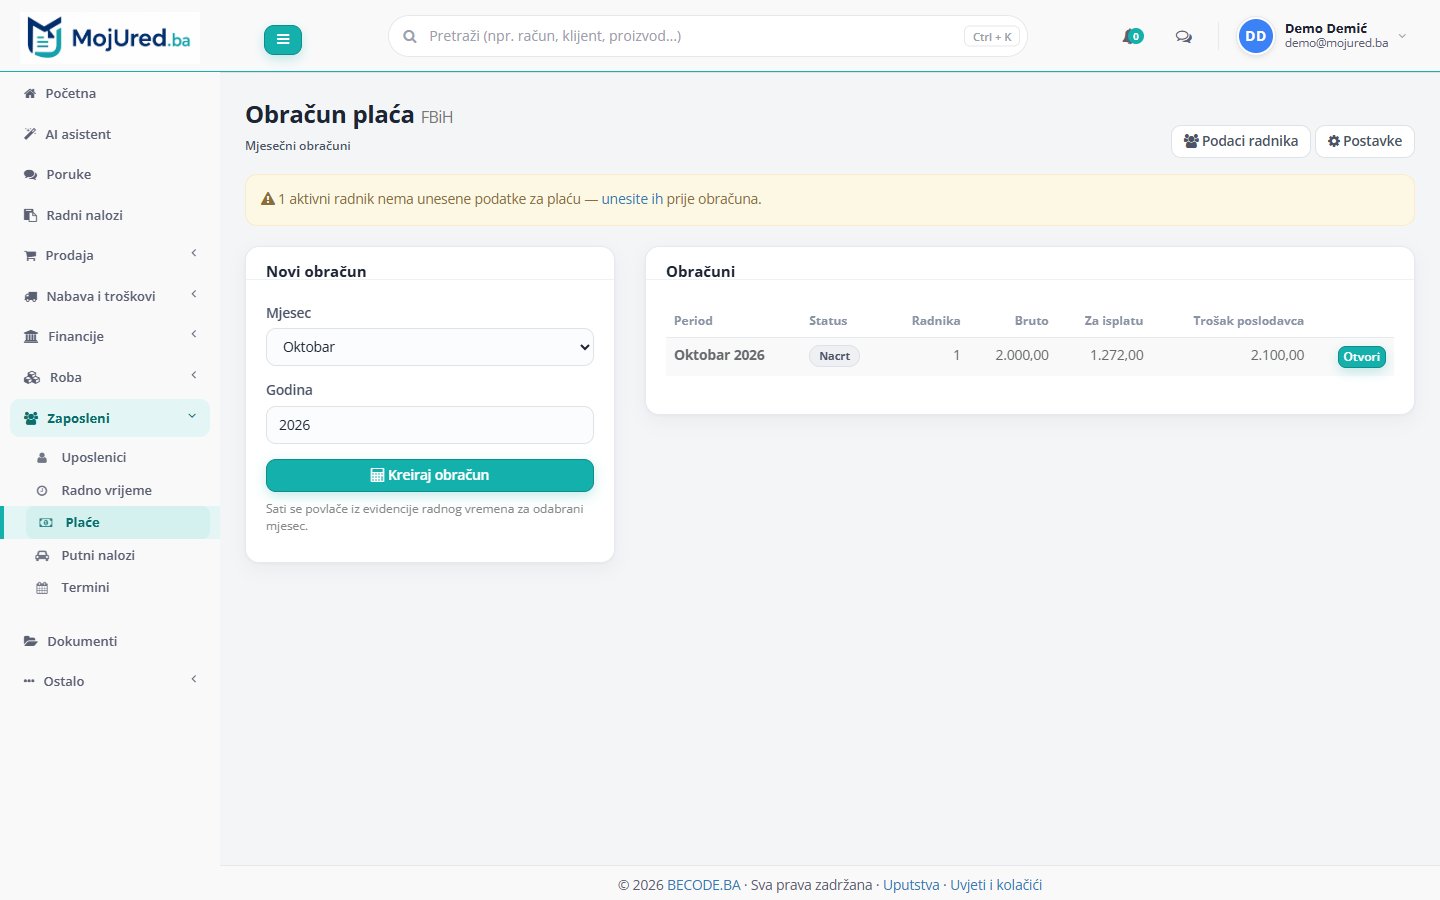Follow the 'unesite ih' warning link
This screenshot has width=1440, height=900.
(x=632, y=199)
